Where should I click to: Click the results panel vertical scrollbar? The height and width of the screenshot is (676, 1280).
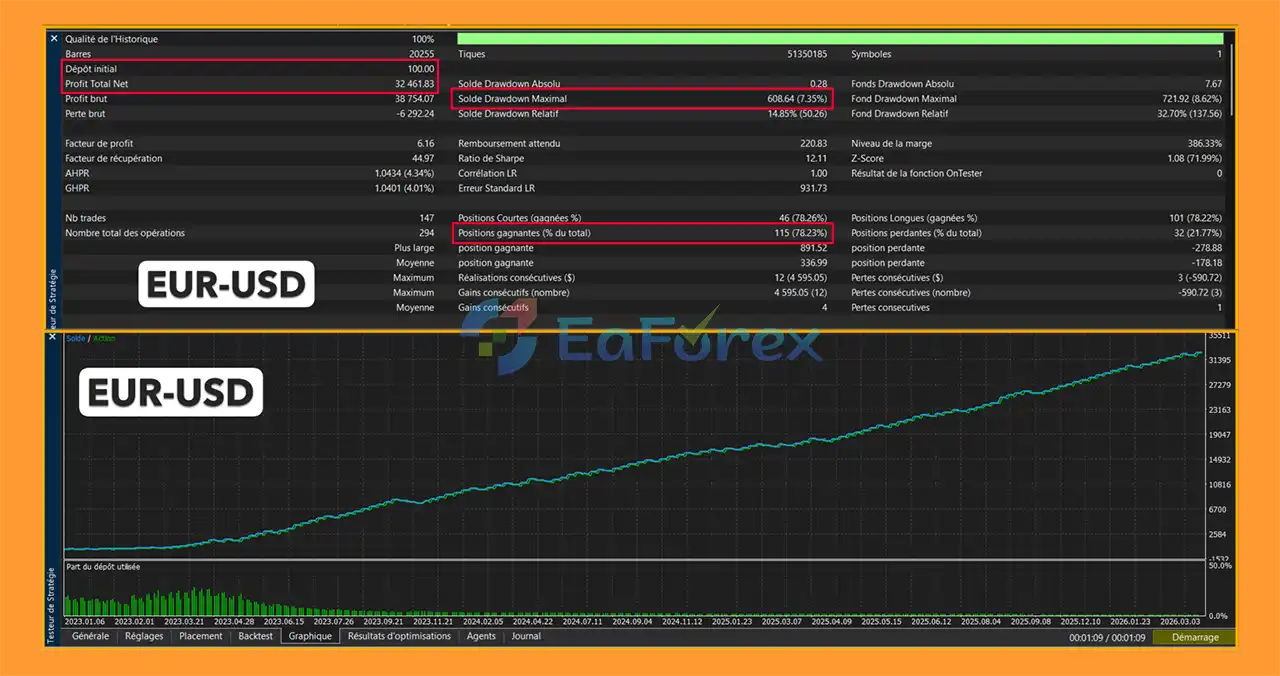[1230, 80]
